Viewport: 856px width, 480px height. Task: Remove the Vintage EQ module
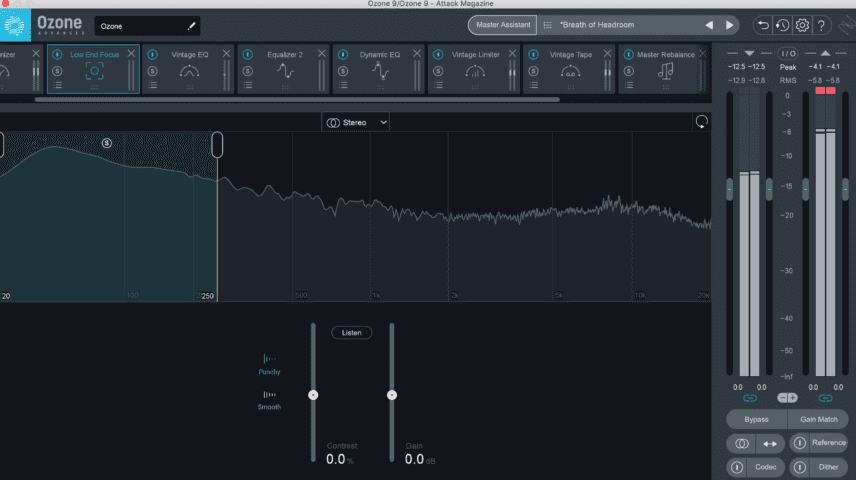pos(227,54)
